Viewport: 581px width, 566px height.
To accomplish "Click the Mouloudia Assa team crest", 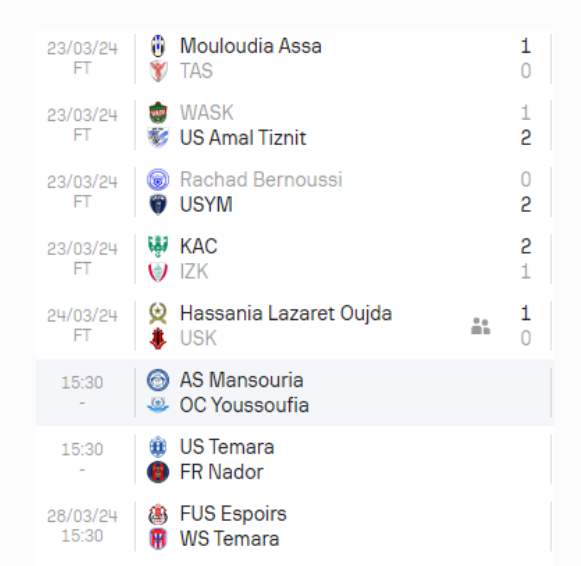I will pos(158,46).
